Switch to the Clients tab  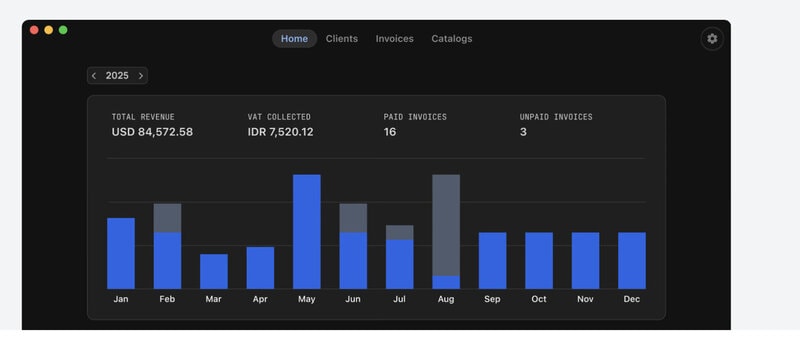342,39
